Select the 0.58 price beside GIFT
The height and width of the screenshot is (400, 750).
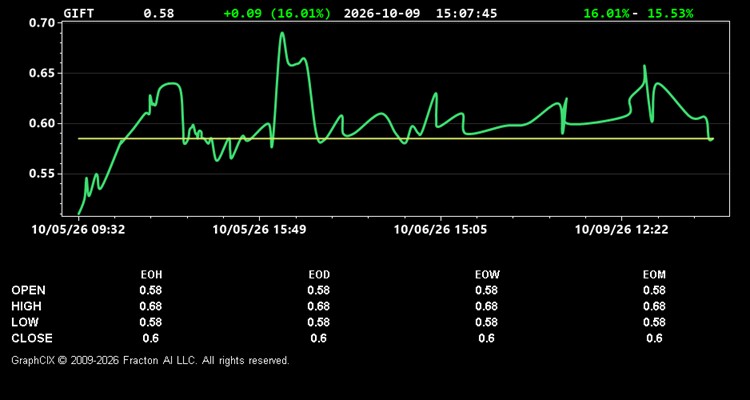click(x=159, y=13)
